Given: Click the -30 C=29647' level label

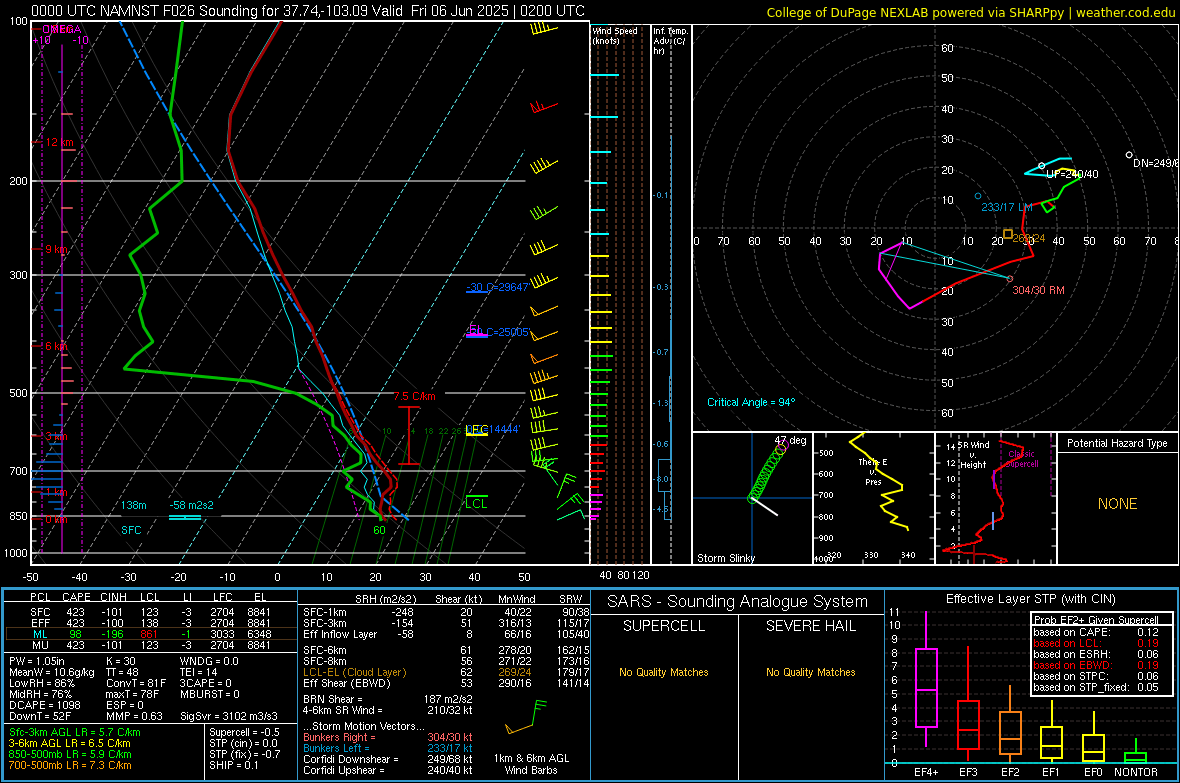Looking at the screenshot, I should [497, 287].
